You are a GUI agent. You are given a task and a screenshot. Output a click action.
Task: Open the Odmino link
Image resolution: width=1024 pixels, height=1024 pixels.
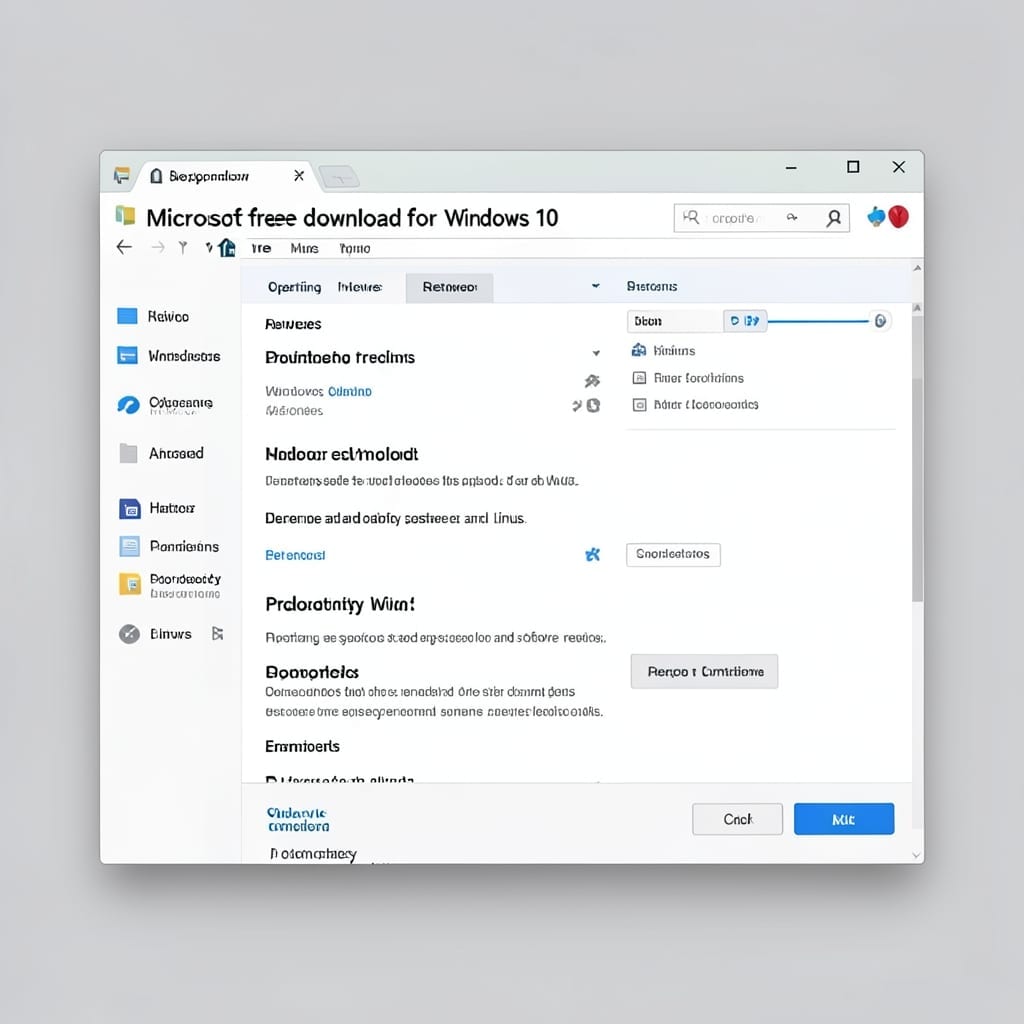[x=349, y=391]
